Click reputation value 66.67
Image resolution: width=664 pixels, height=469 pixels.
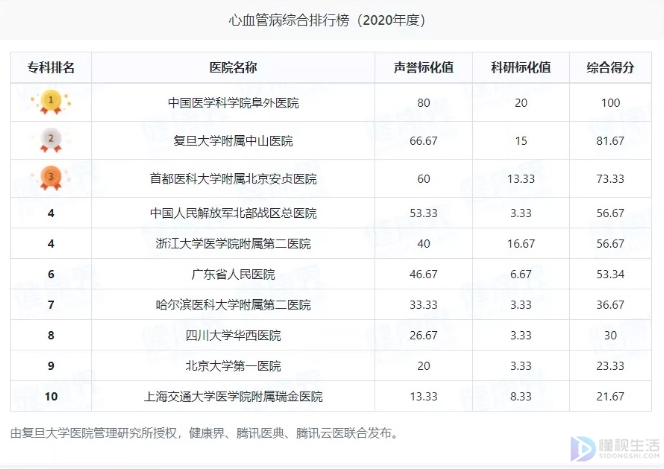423,141
